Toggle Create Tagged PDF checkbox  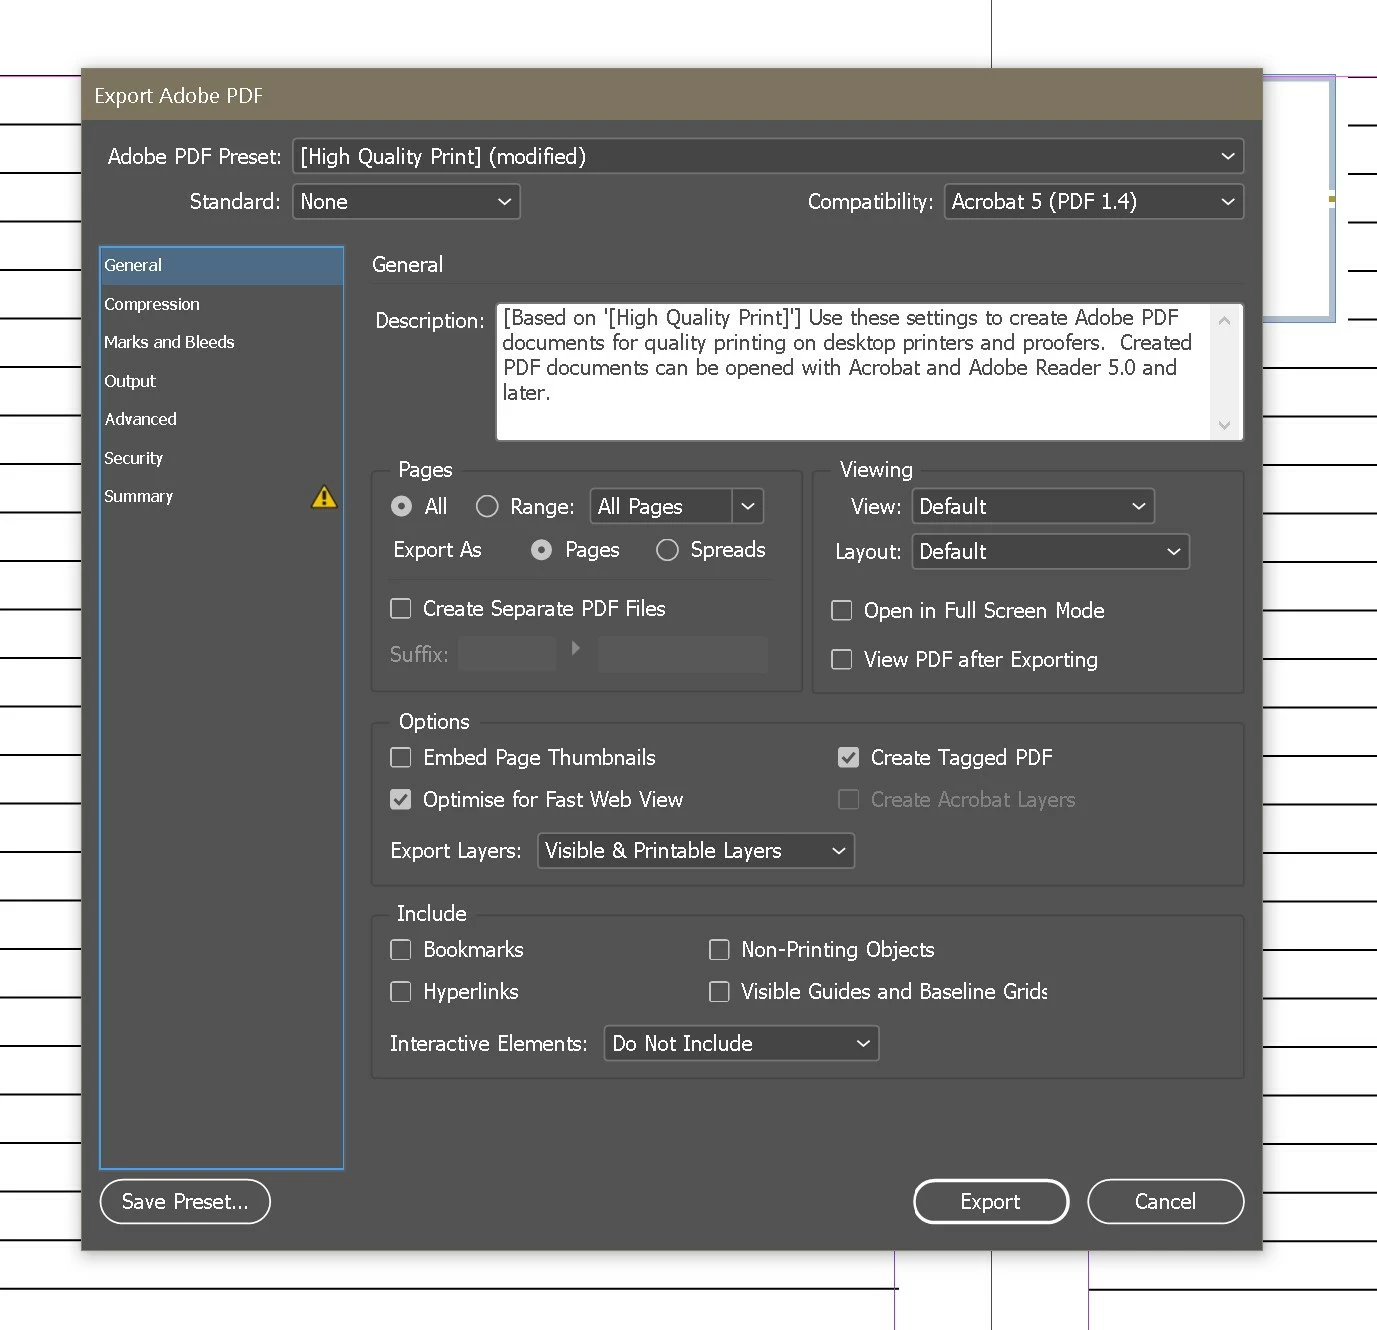848,758
